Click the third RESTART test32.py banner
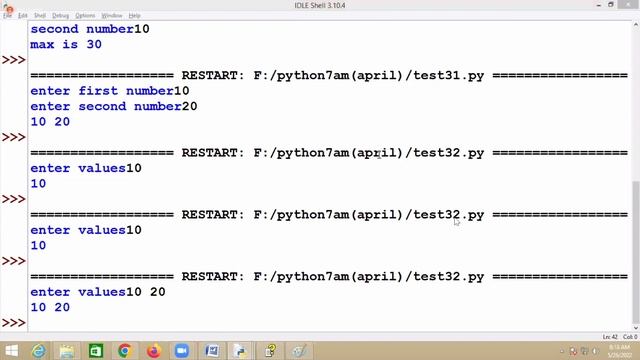This screenshot has height=360, width=640. (x=329, y=277)
